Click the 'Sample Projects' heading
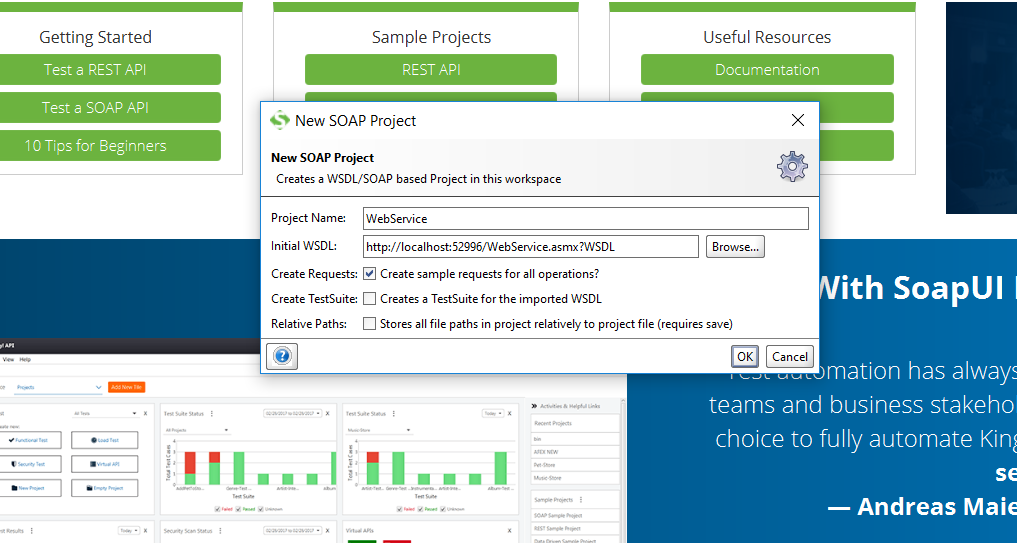Image resolution: width=1017 pixels, height=543 pixels. 431,37
